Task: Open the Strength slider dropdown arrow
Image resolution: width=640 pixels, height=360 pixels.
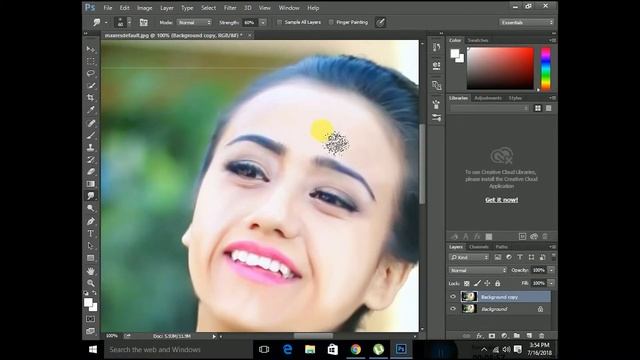Action: click(x=263, y=22)
